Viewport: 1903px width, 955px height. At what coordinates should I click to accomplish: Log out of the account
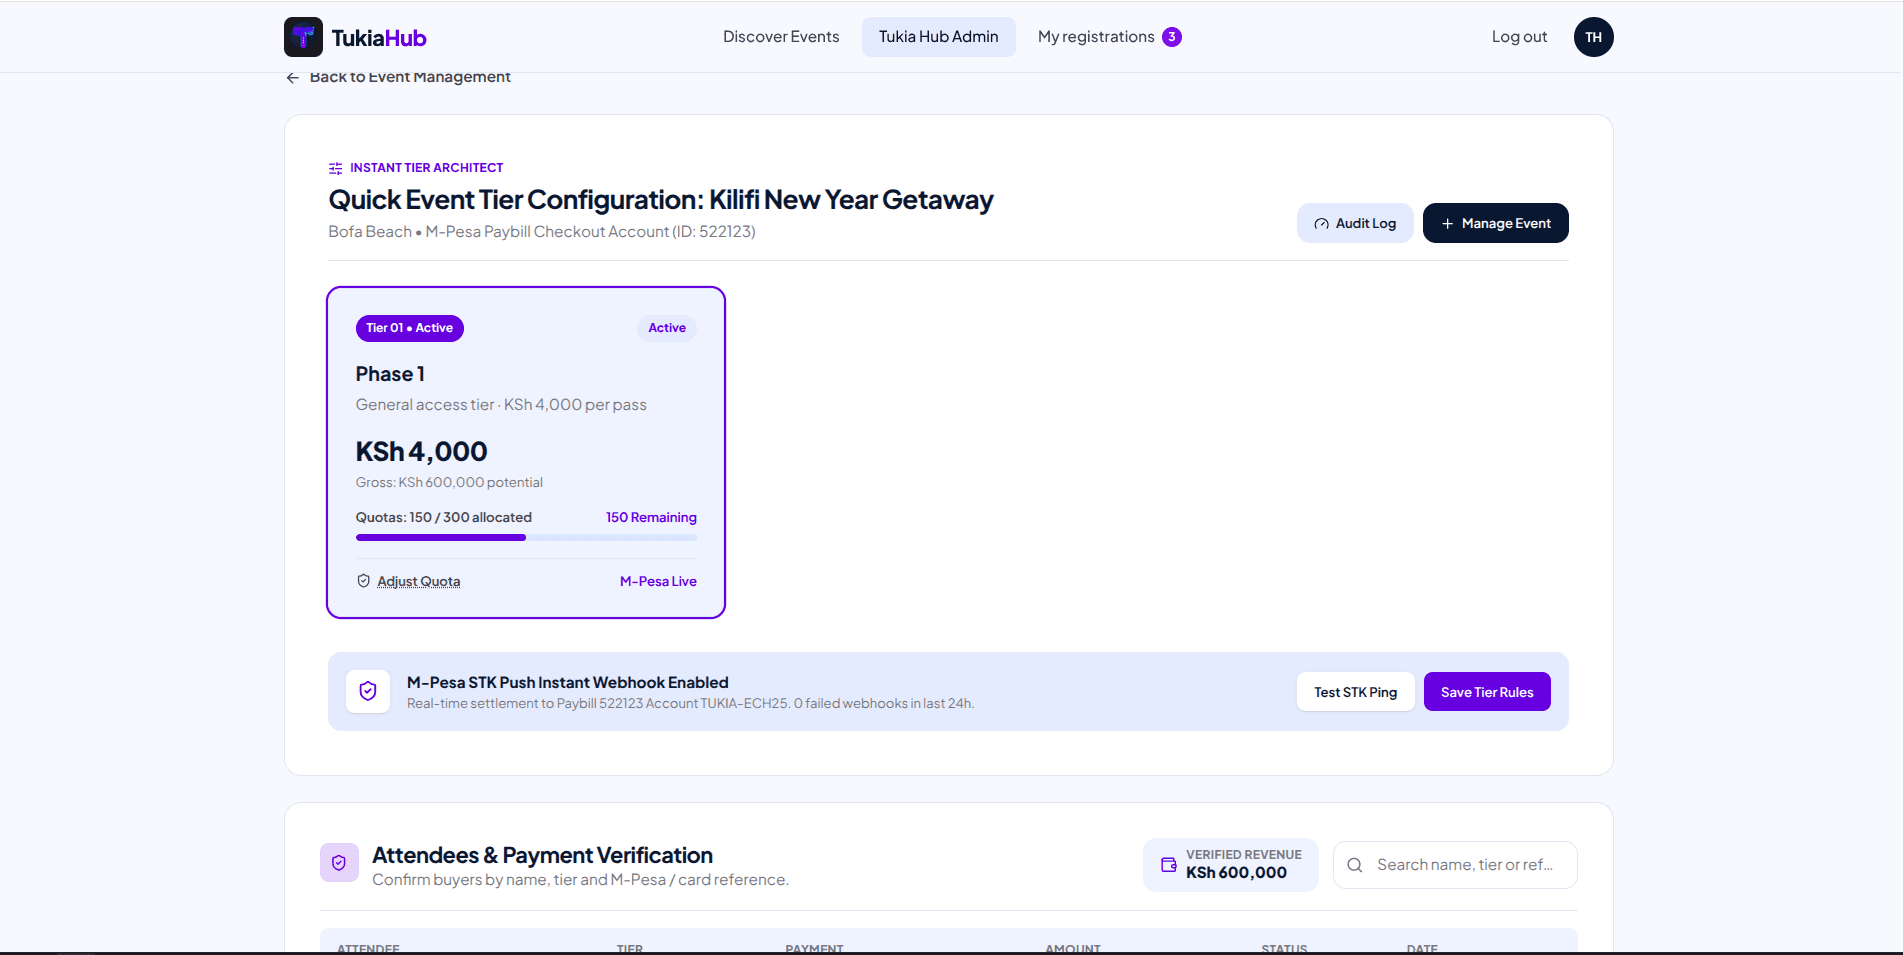pyautogui.click(x=1519, y=37)
